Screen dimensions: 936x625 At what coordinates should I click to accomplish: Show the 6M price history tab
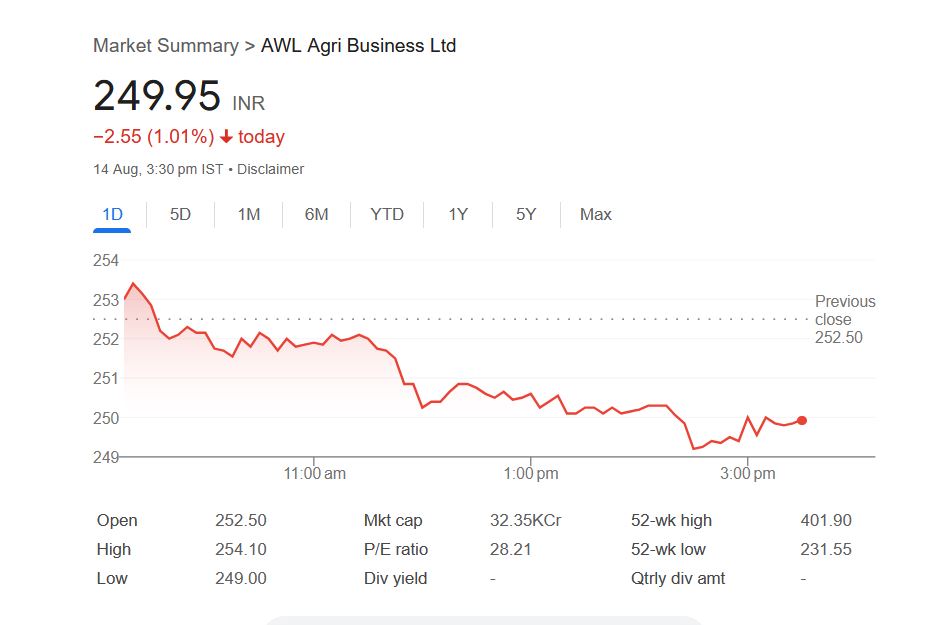tap(316, 214)
